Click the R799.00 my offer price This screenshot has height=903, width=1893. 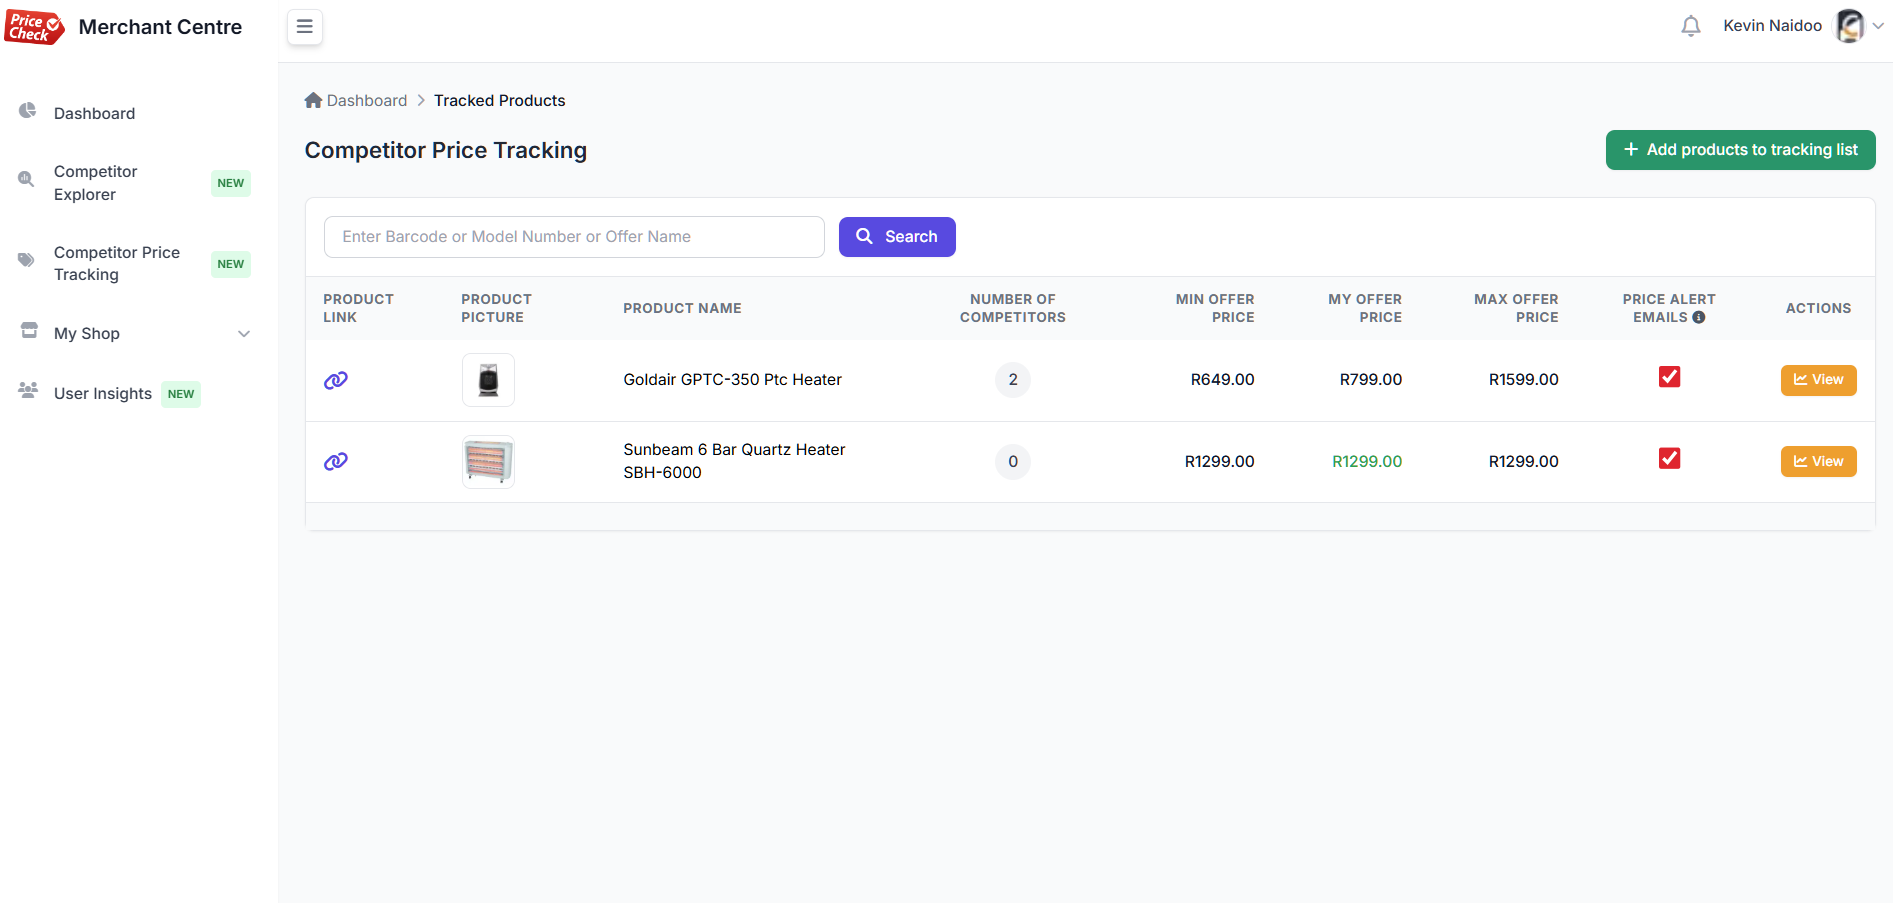[1370, 380]
